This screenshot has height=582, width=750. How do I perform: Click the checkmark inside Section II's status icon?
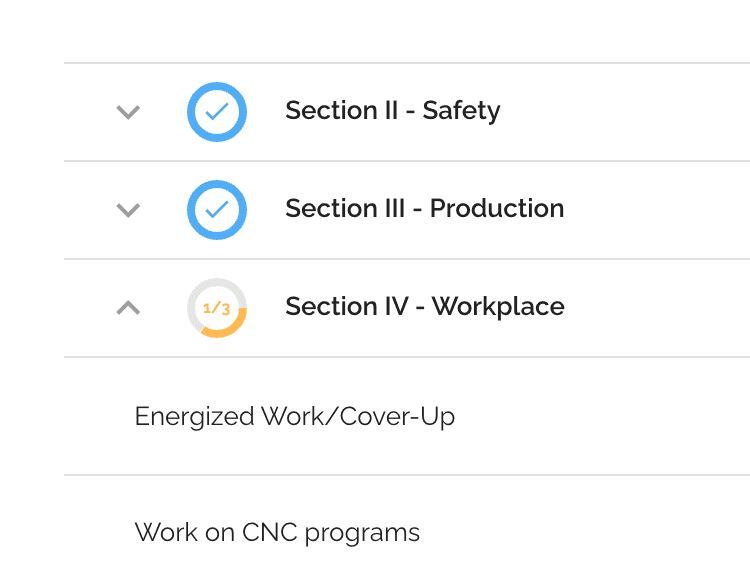(217, 112)
